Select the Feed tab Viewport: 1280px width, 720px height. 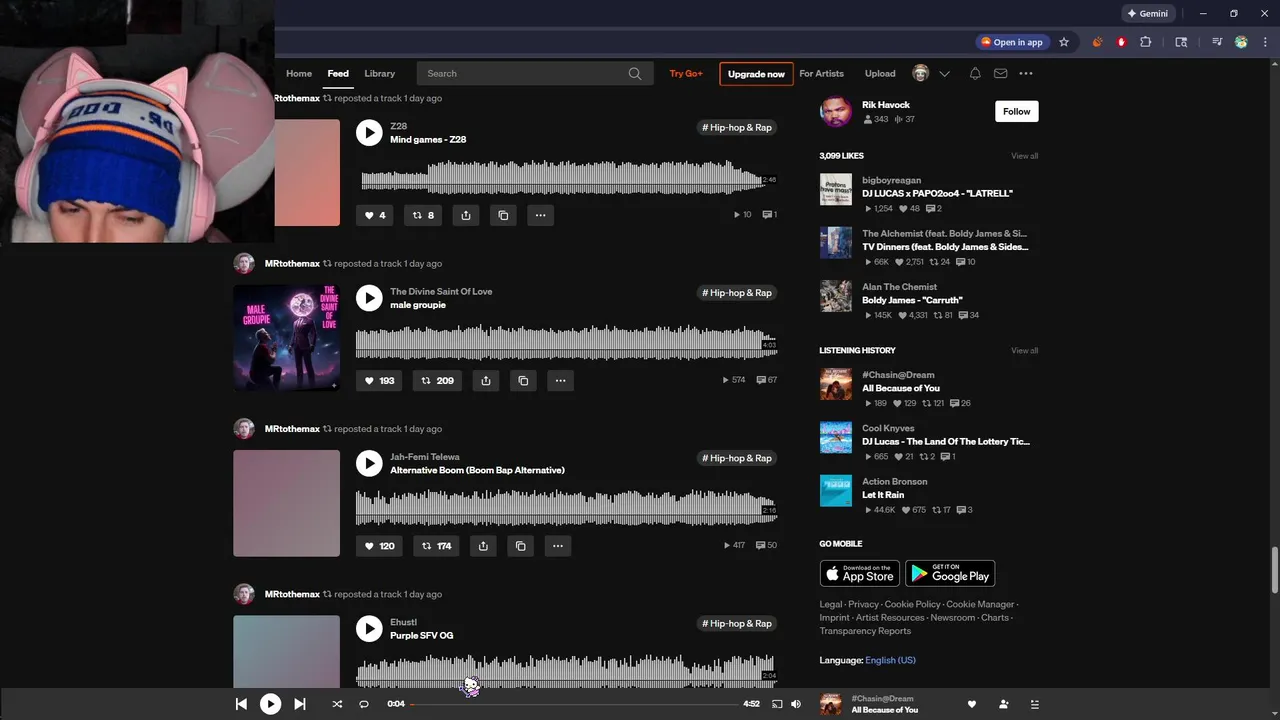[338, 73]
